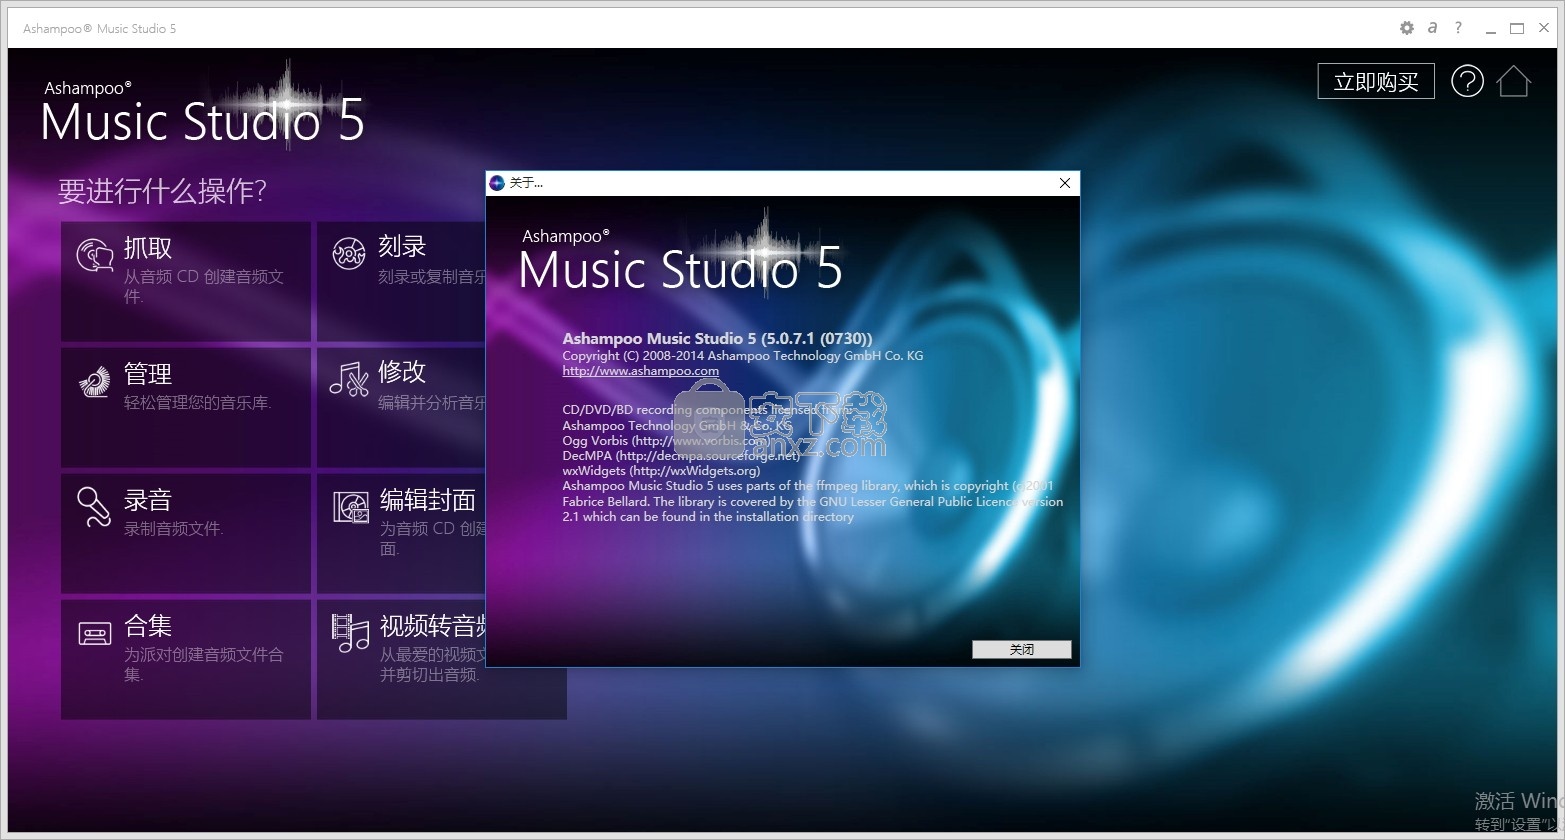Click the 刻录 (Burn) disc icon

(349, 254)
